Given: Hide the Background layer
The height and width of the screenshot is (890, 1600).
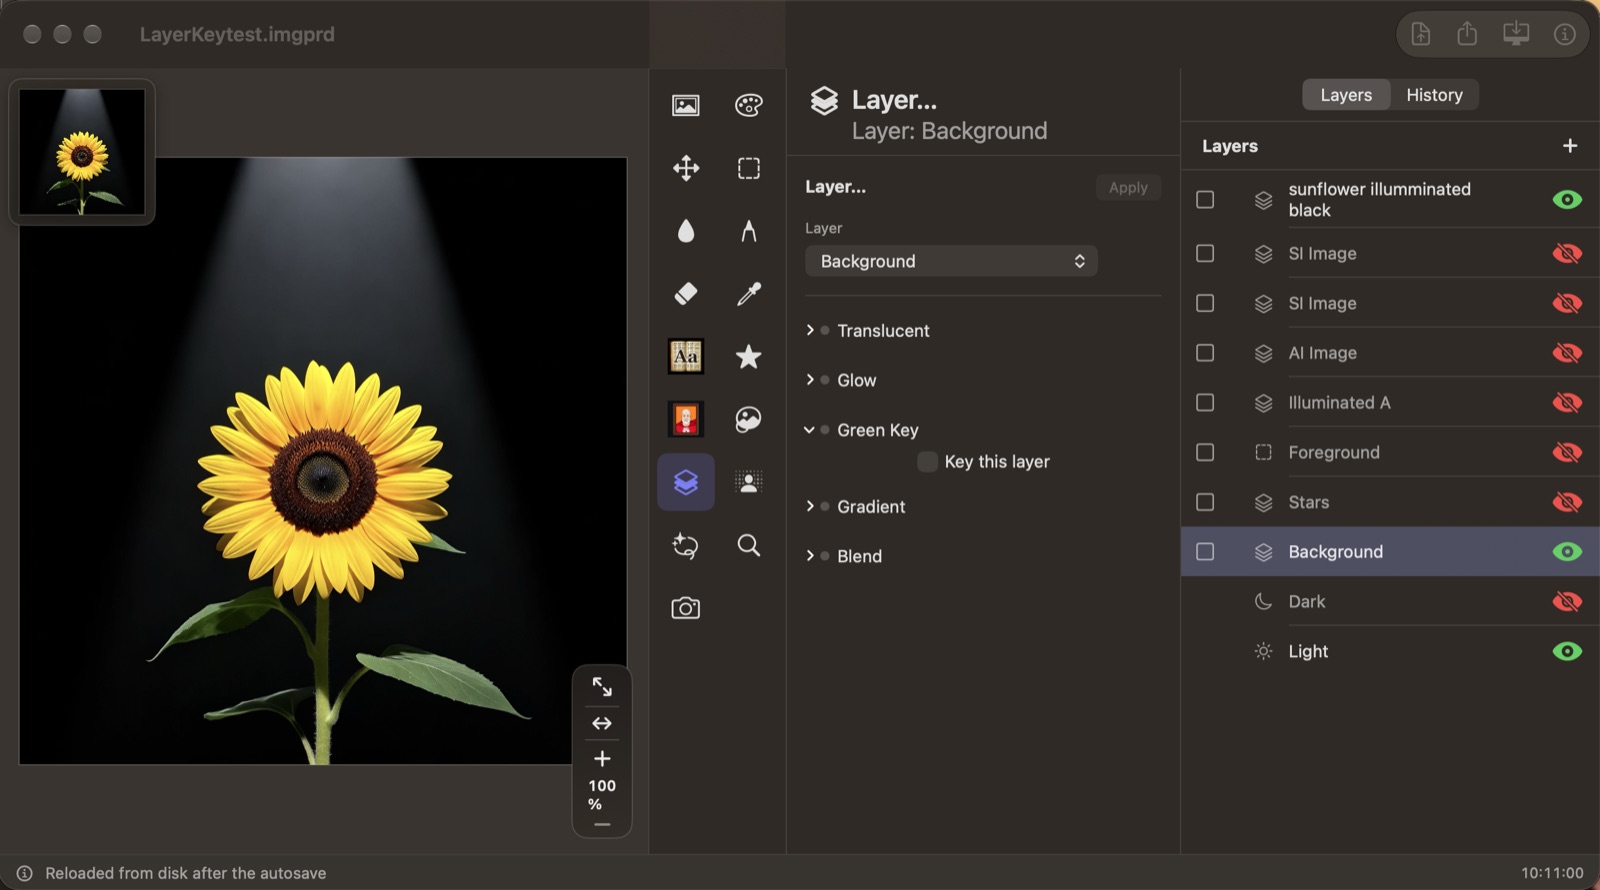Looking at the screenshot, I should pyautogui.click(x=1567, y=552).
